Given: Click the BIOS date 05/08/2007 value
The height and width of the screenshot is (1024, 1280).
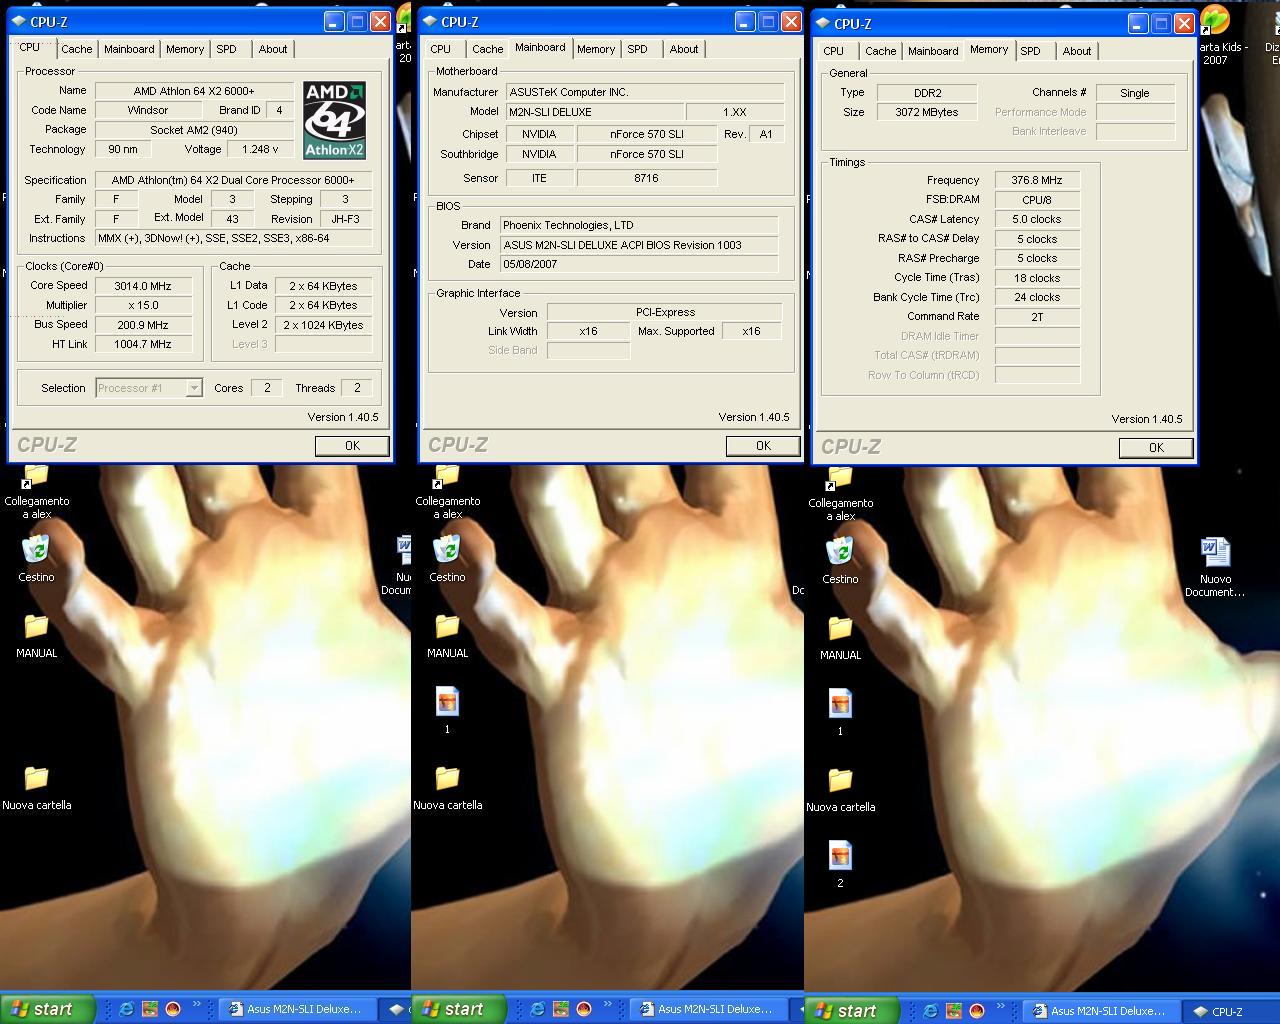Looking at the screenshot, I should tap(638, 264).
